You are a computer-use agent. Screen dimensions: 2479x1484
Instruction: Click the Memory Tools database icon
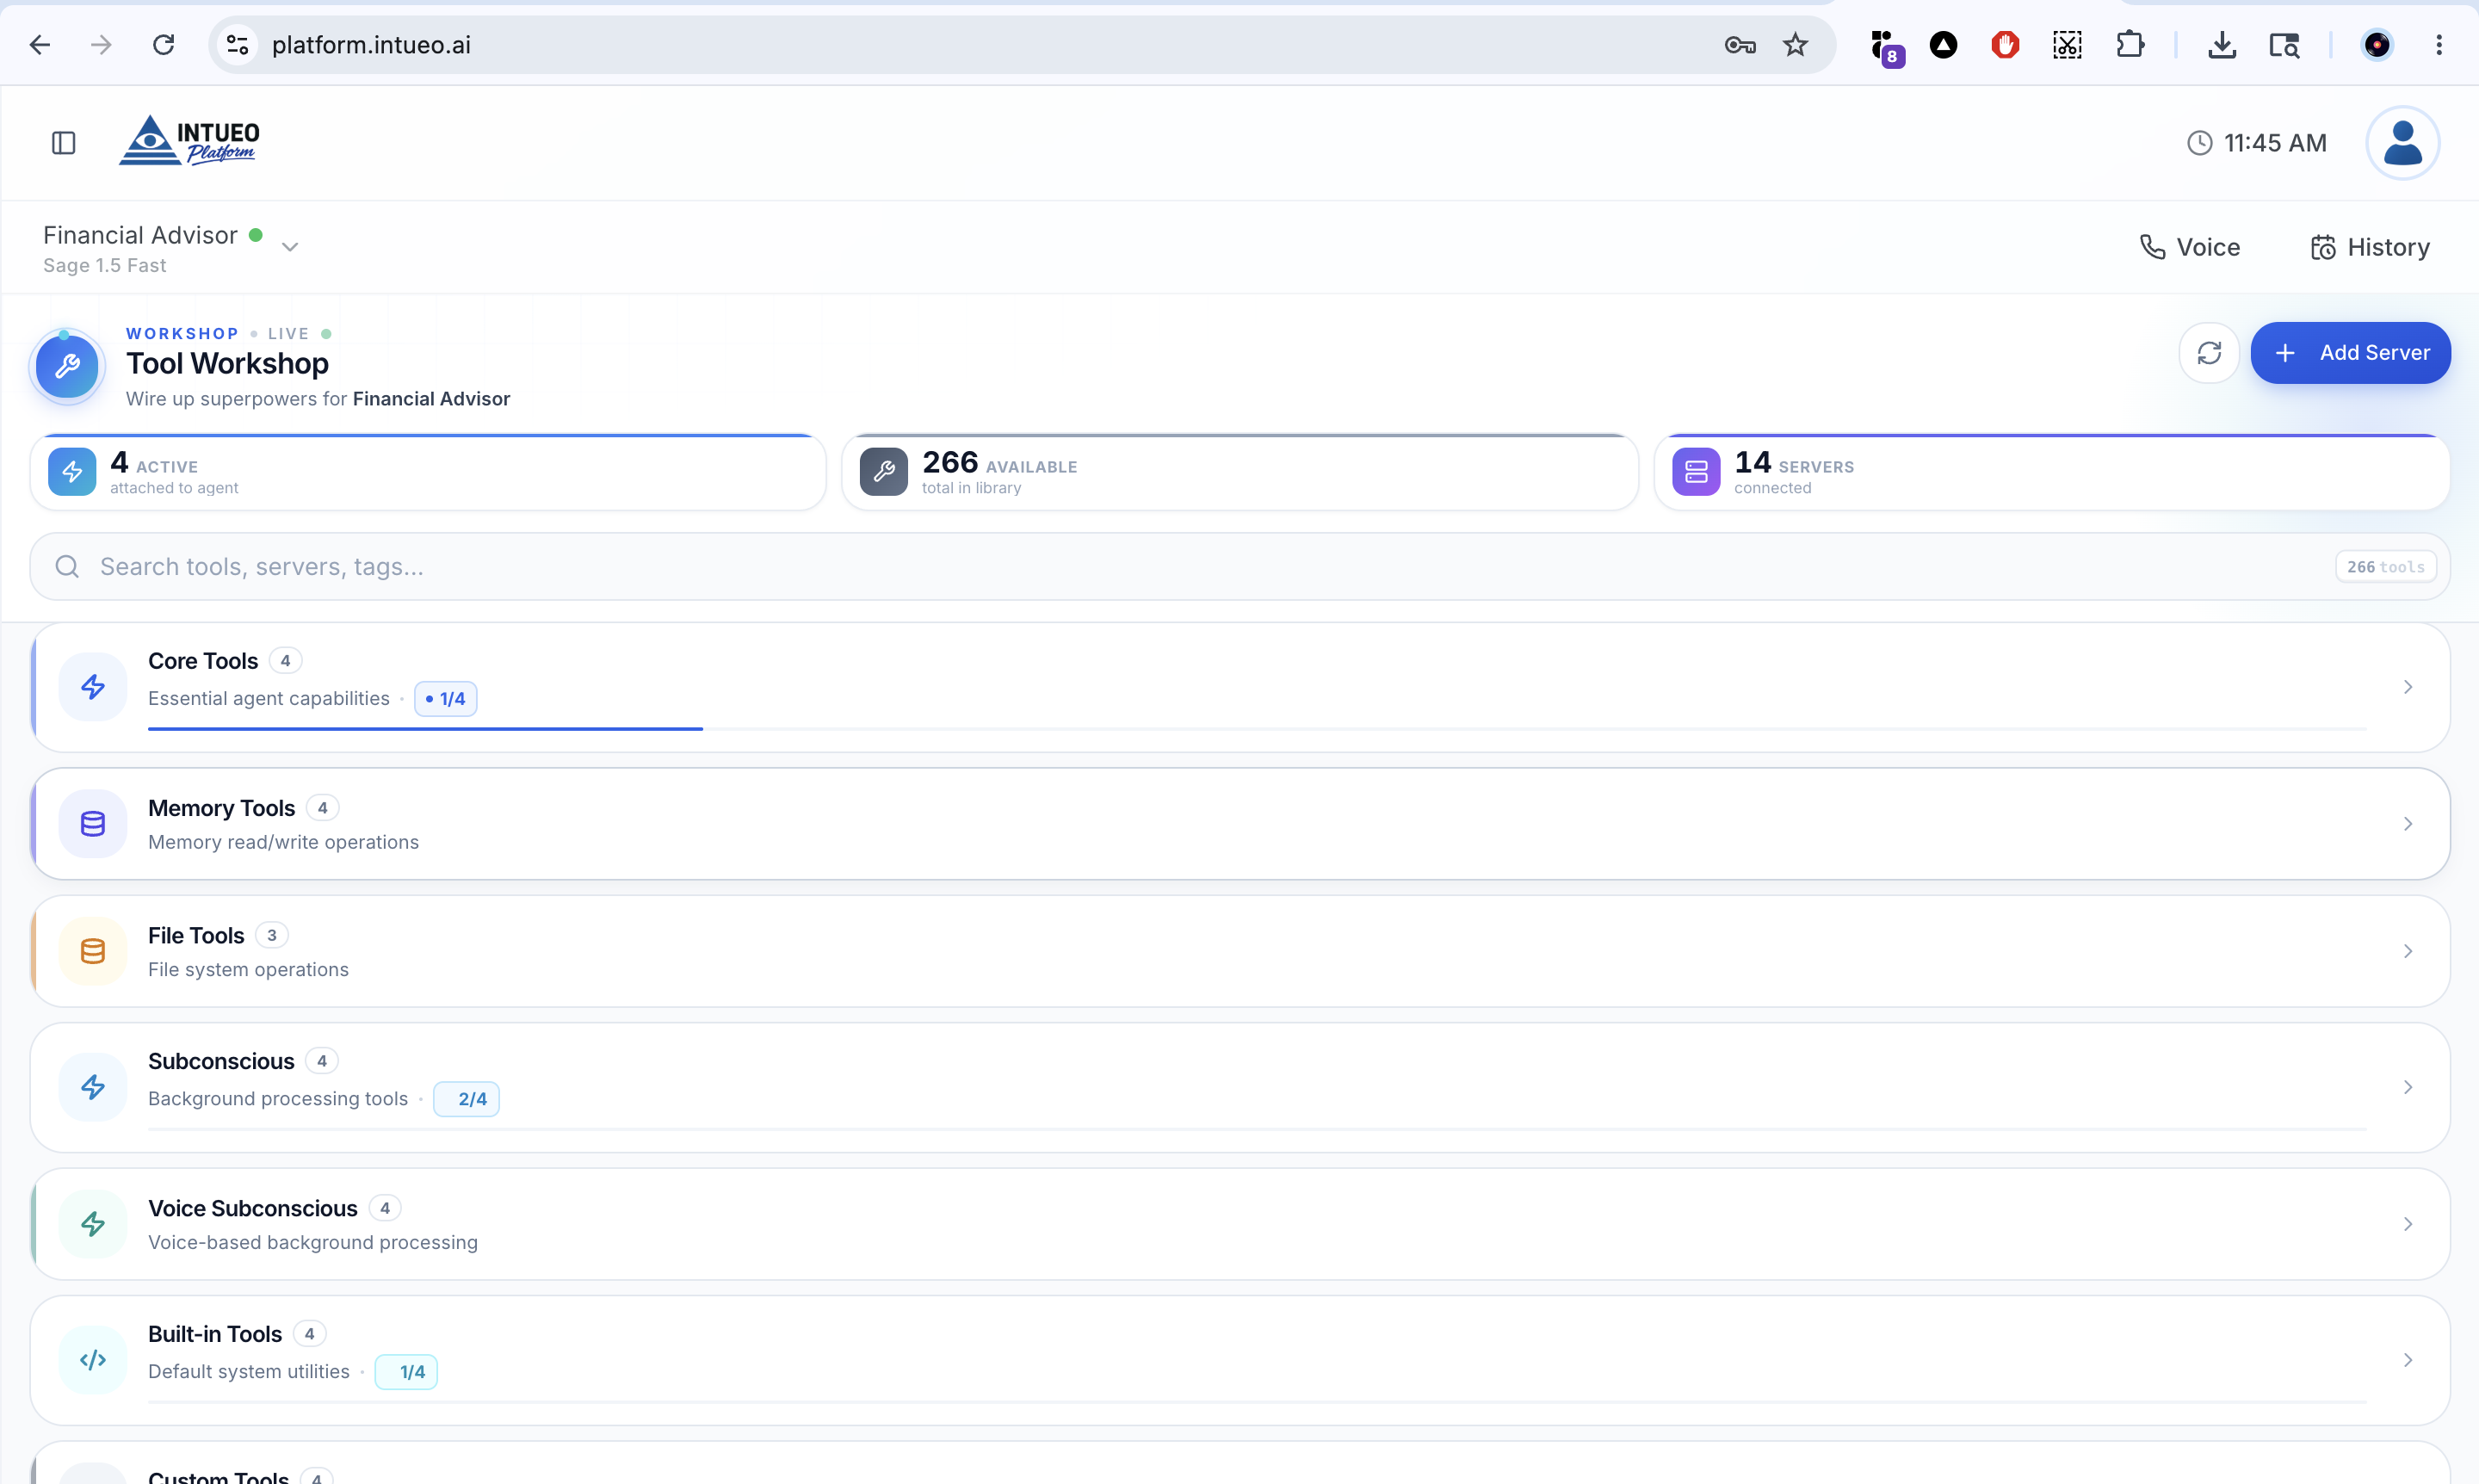coord(93,824)
